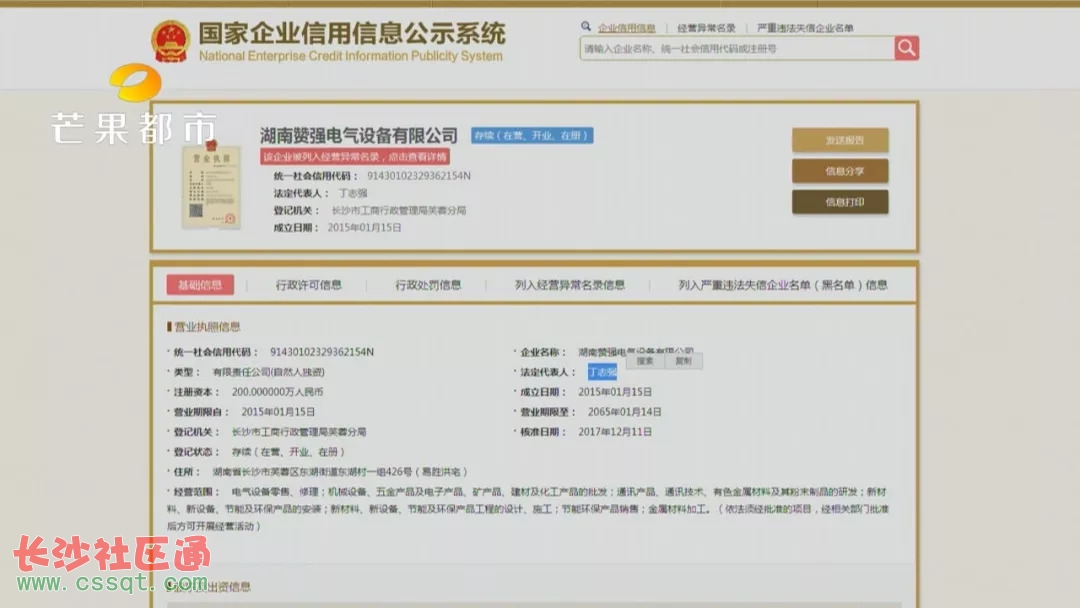Click the header establishment date 2015年01月15日
1080x608 pixels.
coord(364,227)
